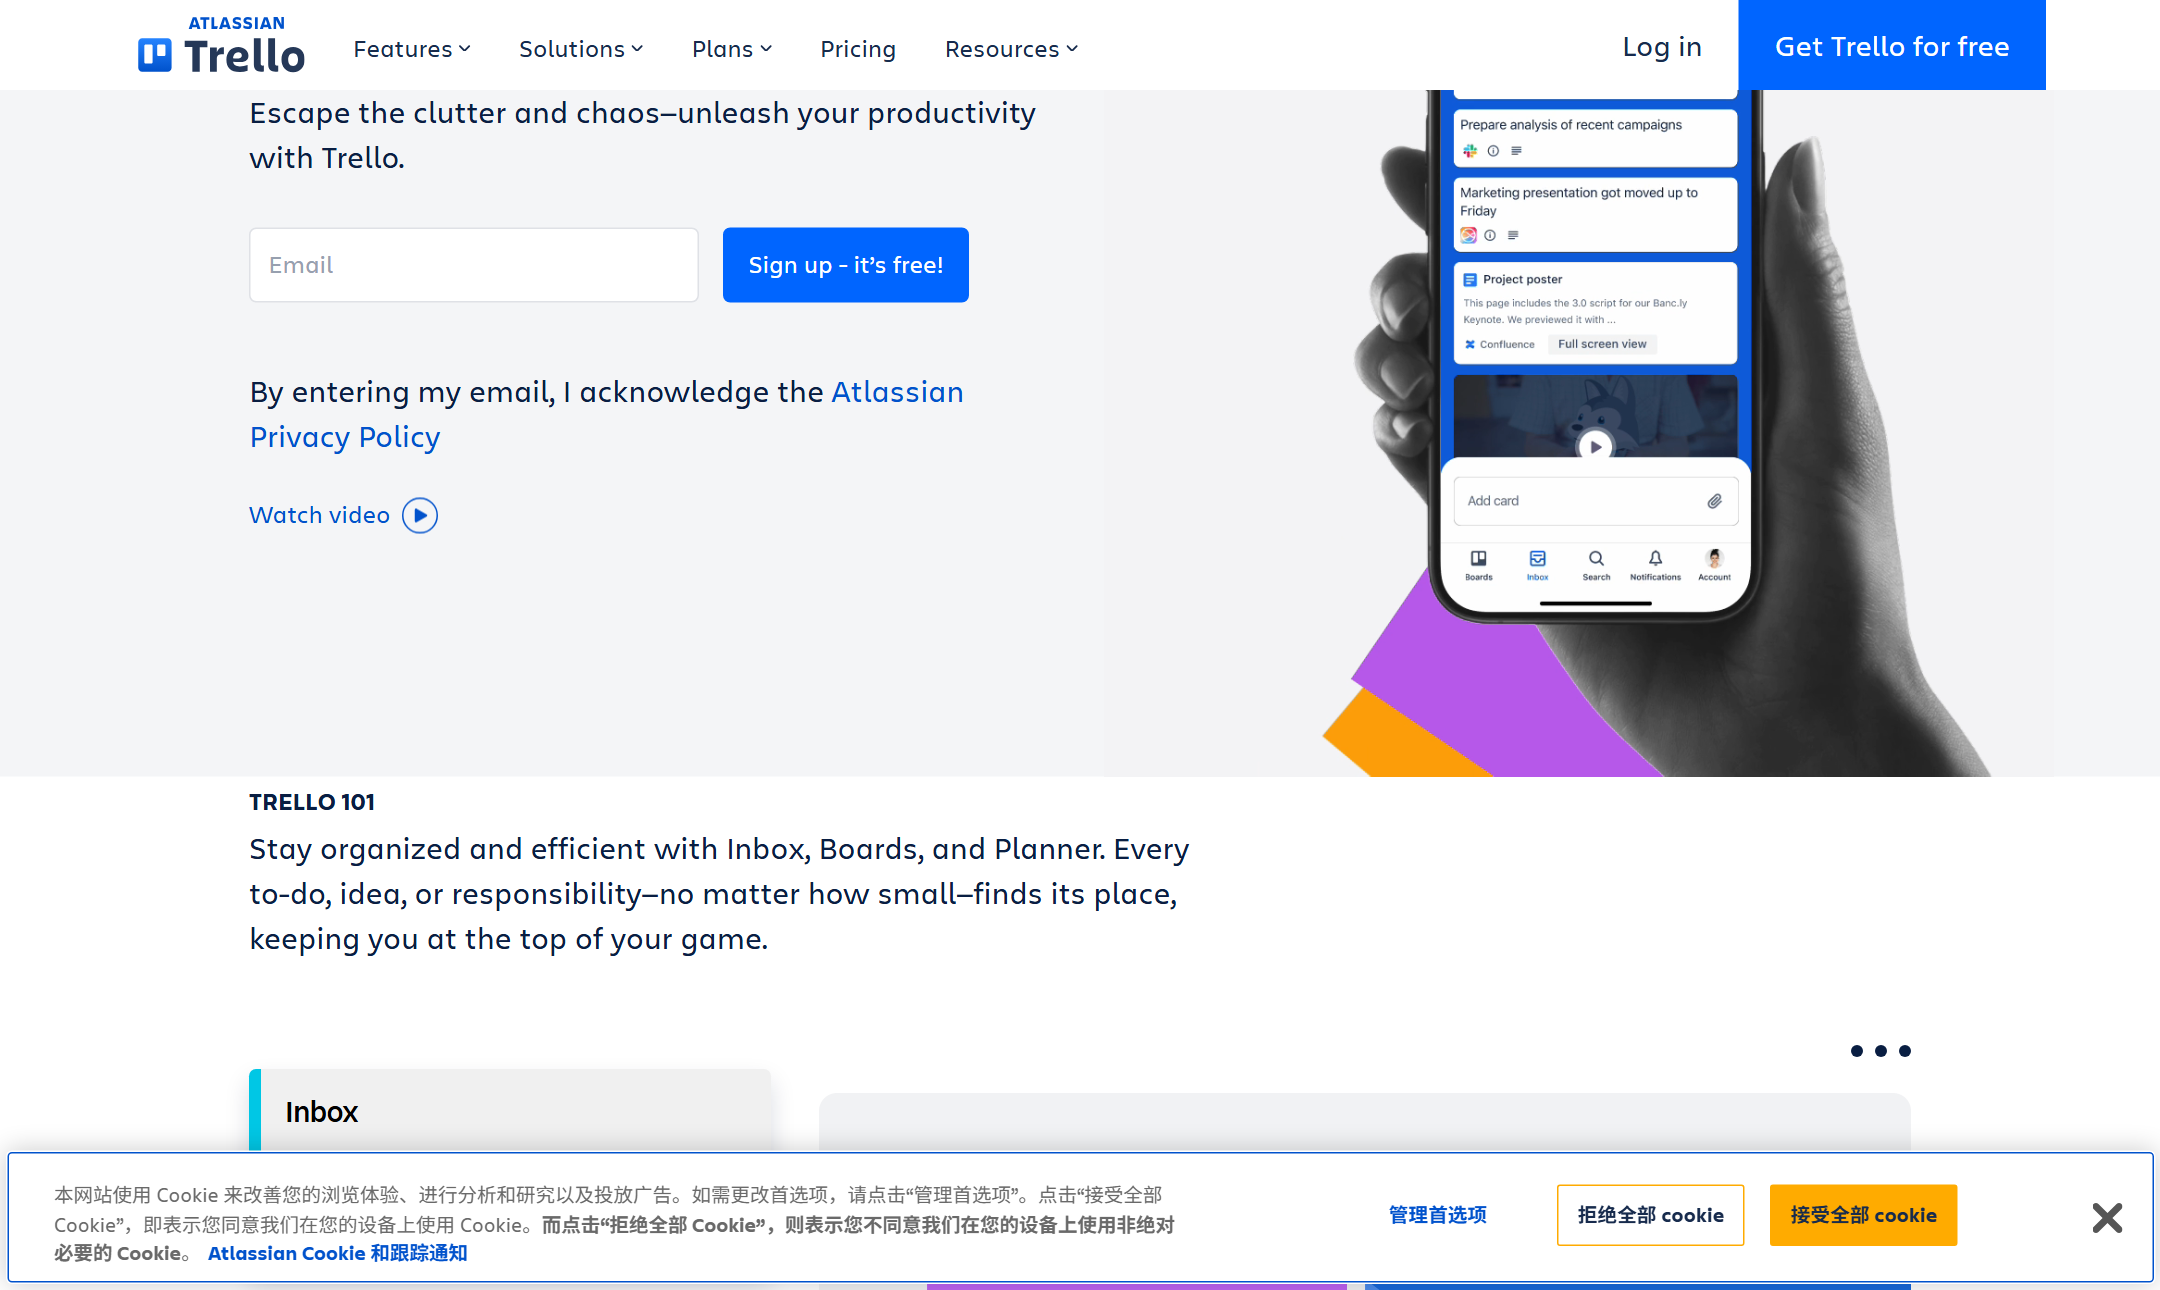
Task: Open the Pricing page
Action: (858, 49)
